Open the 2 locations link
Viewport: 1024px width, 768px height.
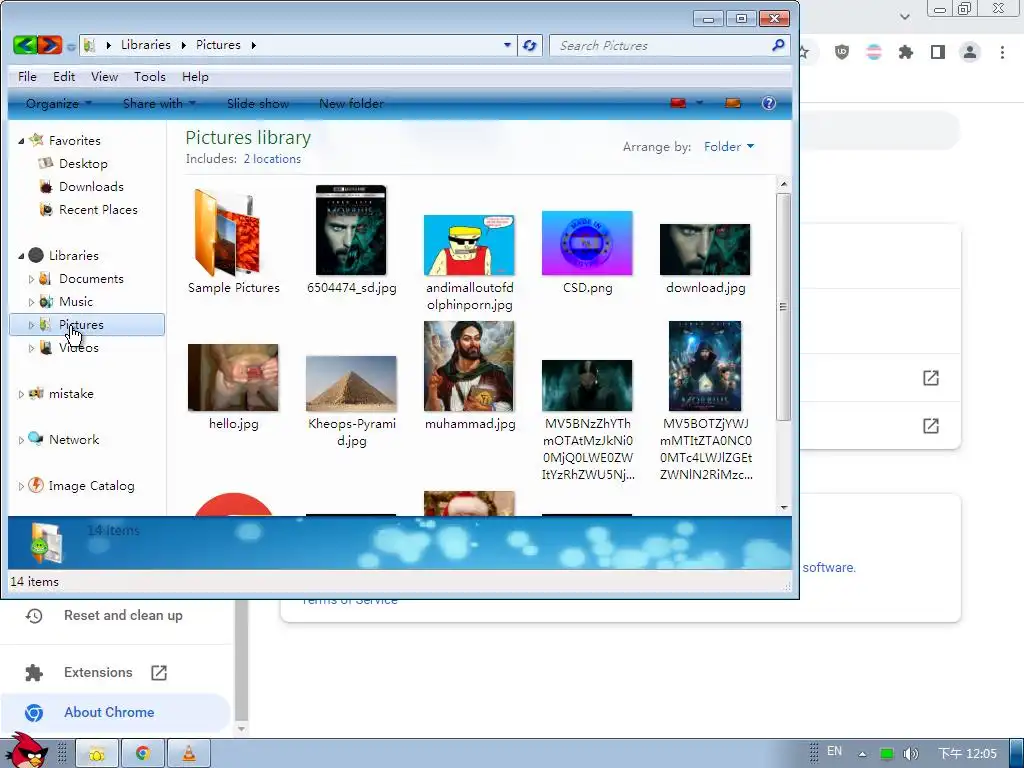coord(272,159)
